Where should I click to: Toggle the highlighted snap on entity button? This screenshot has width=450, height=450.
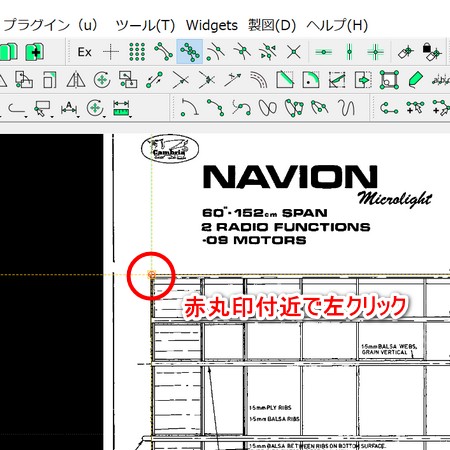click(x=189, y=52)
